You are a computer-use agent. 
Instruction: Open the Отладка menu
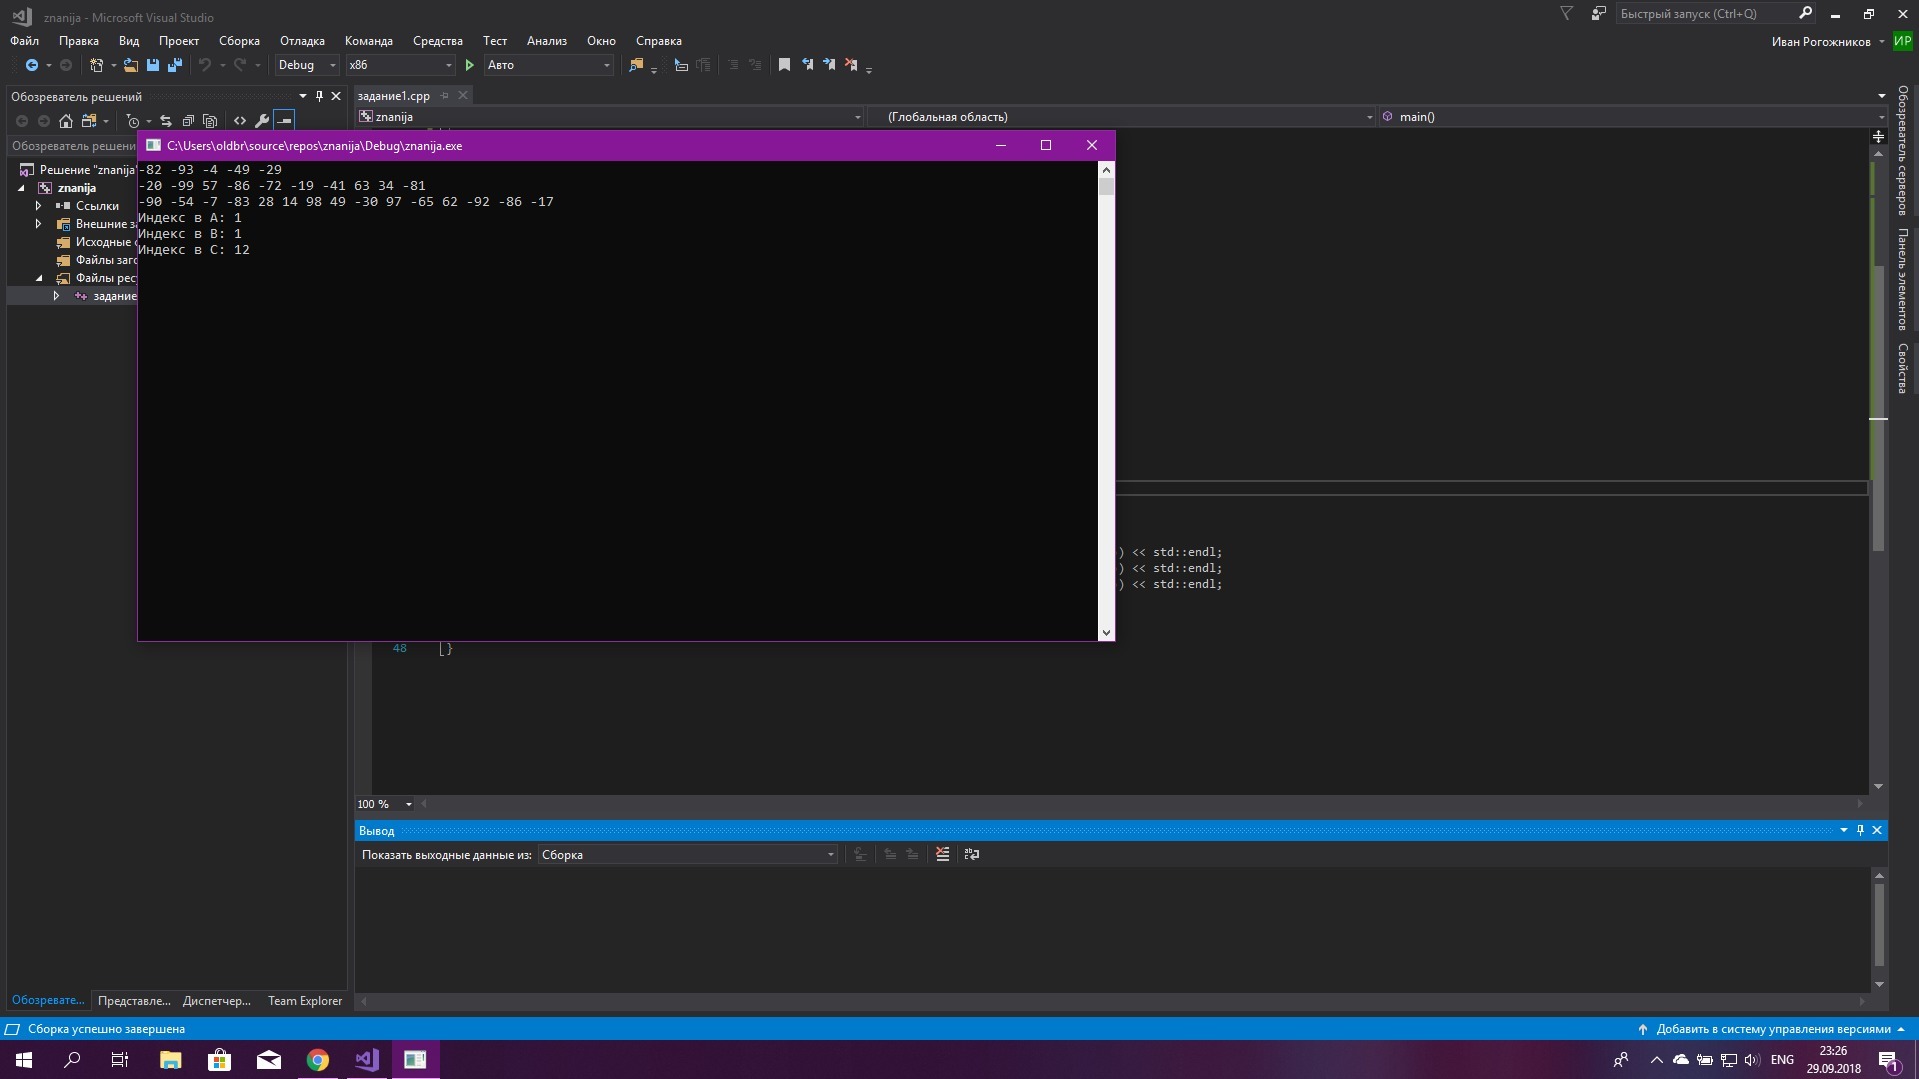pyautogui.click(x=302, y=41)
